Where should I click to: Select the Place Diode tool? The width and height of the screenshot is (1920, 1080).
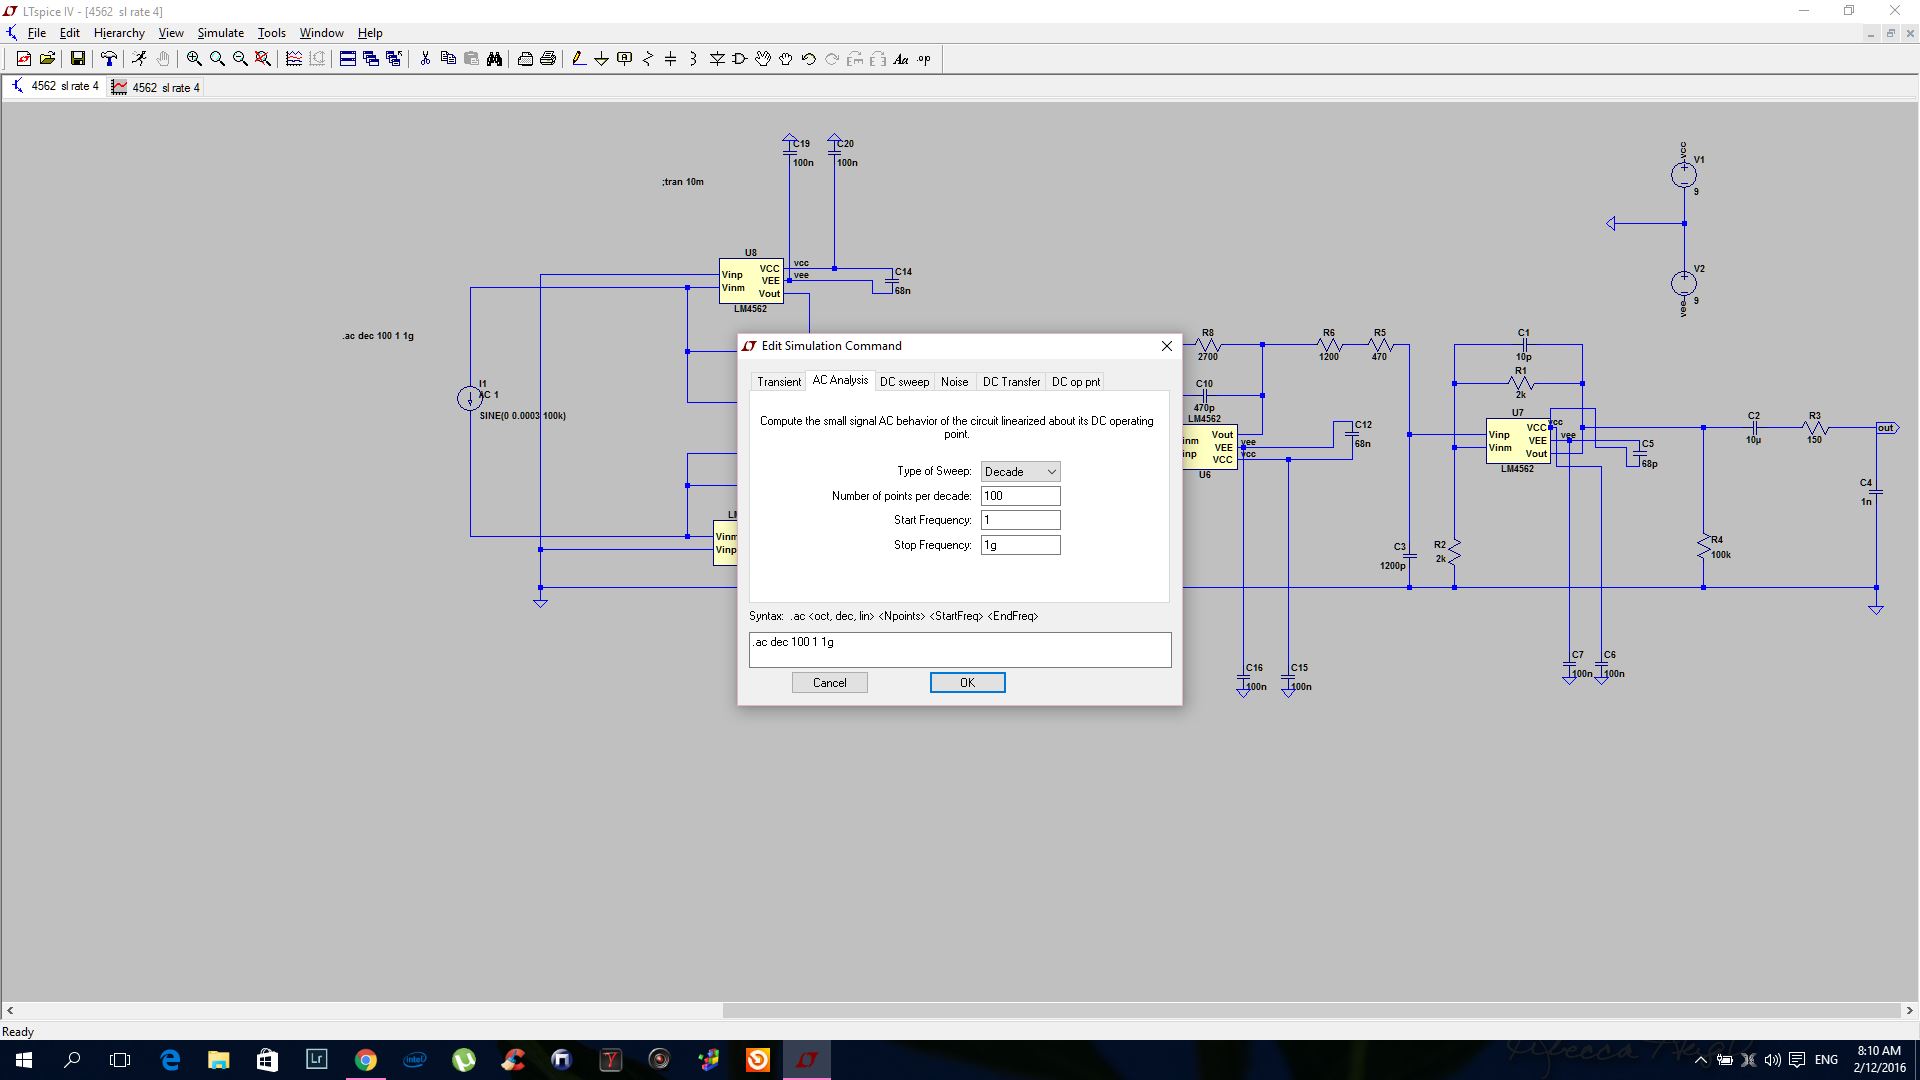tap(717, 59)
